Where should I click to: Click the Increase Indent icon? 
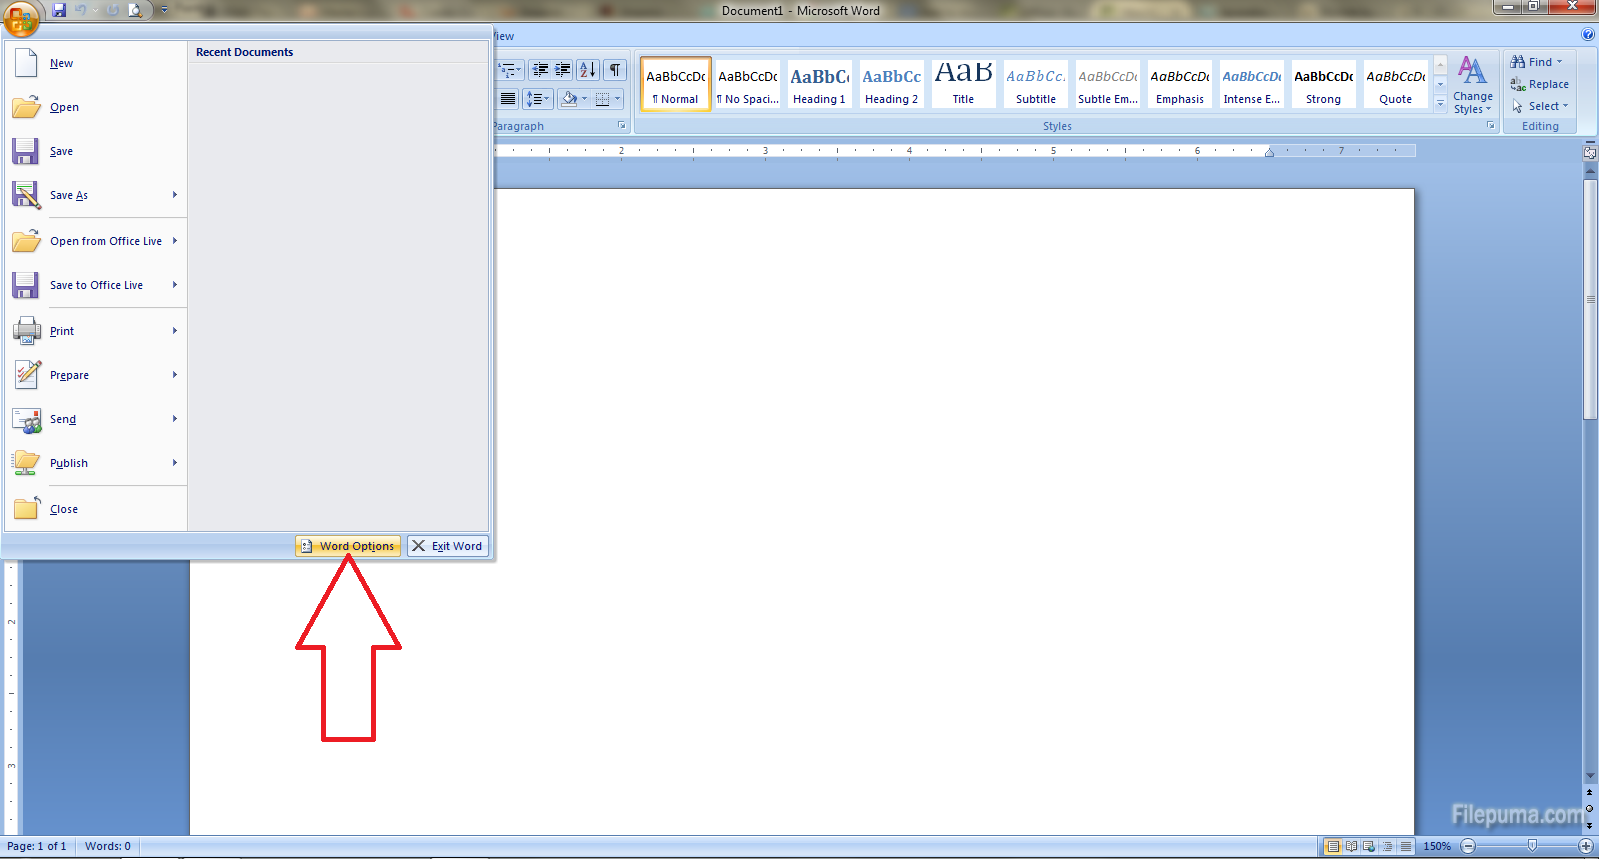coord(563,70)
